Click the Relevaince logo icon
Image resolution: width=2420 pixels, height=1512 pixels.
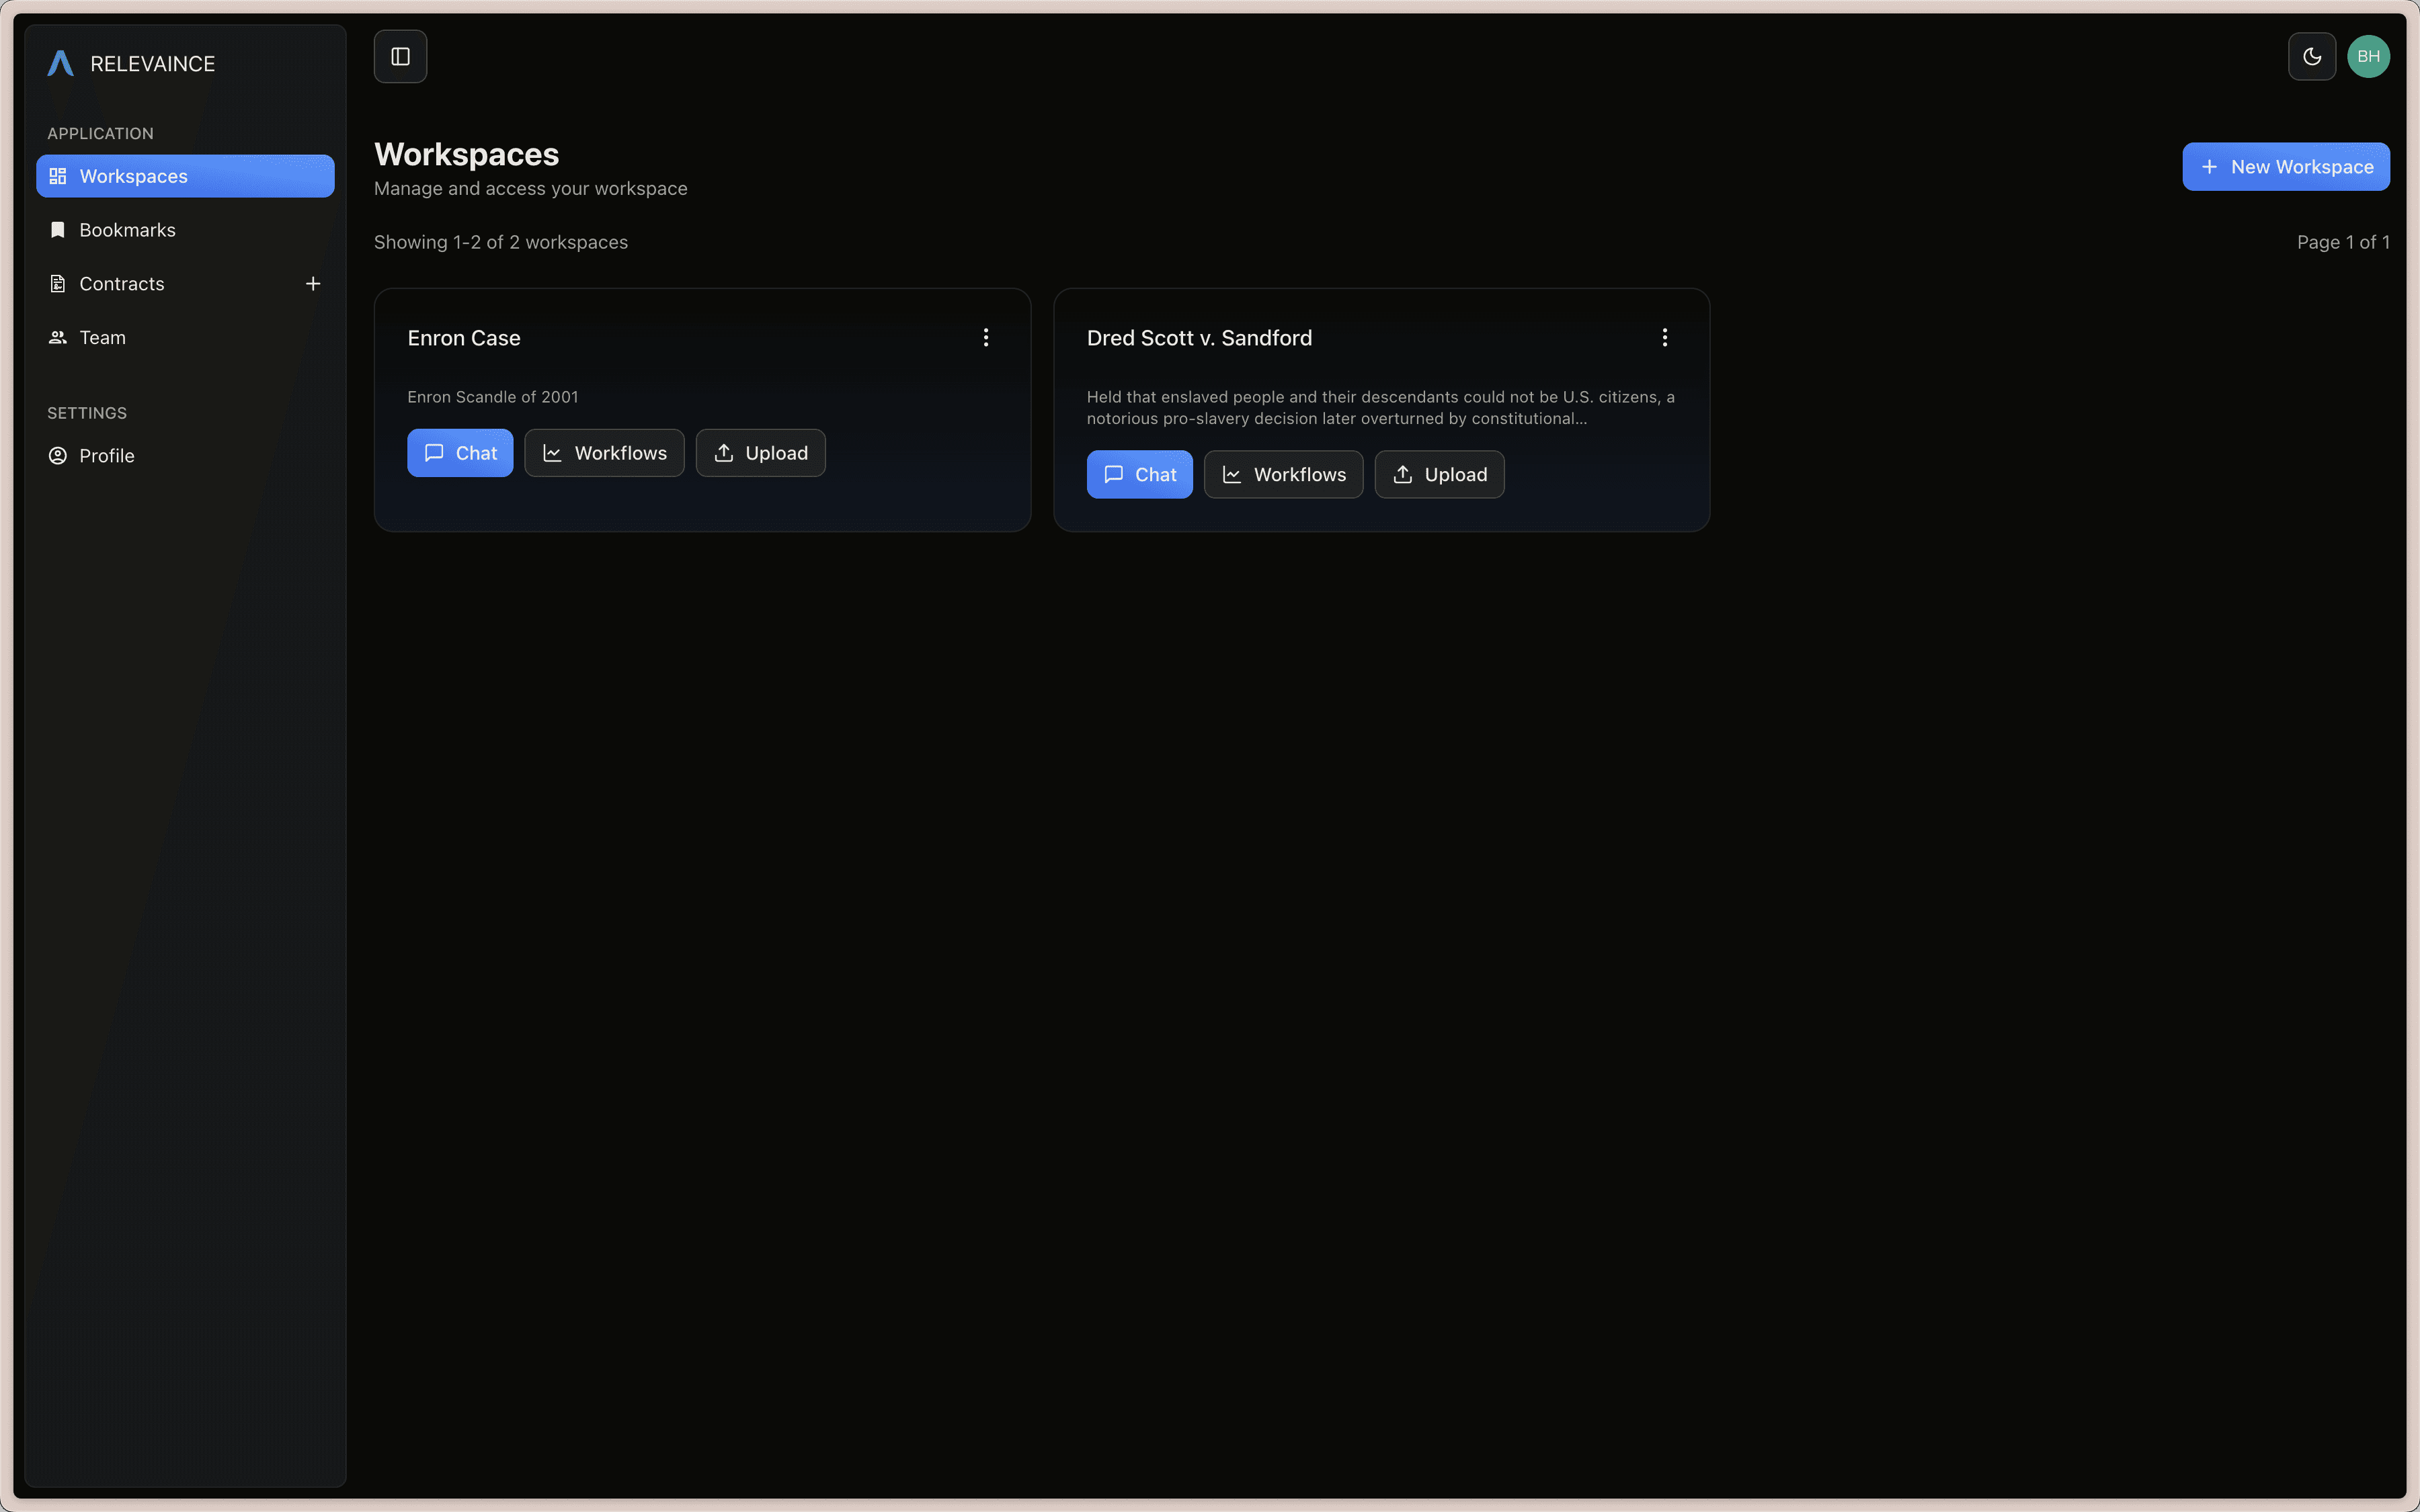pyautogui.click(x=60, y=64)
